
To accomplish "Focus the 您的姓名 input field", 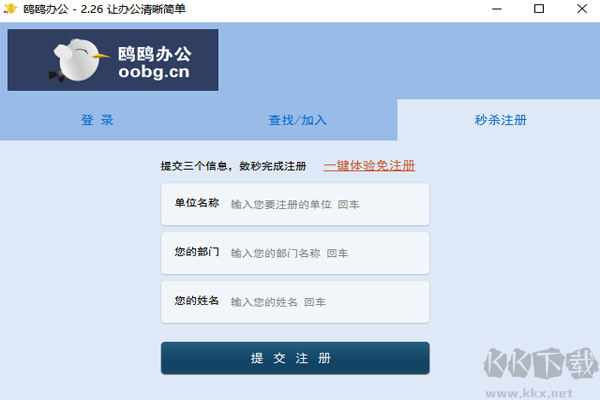I will pos(295,302).
